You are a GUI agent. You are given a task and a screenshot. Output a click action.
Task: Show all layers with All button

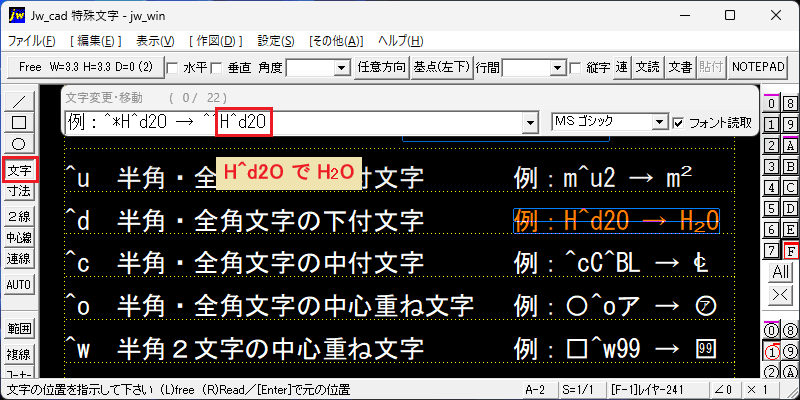(781, 272)
